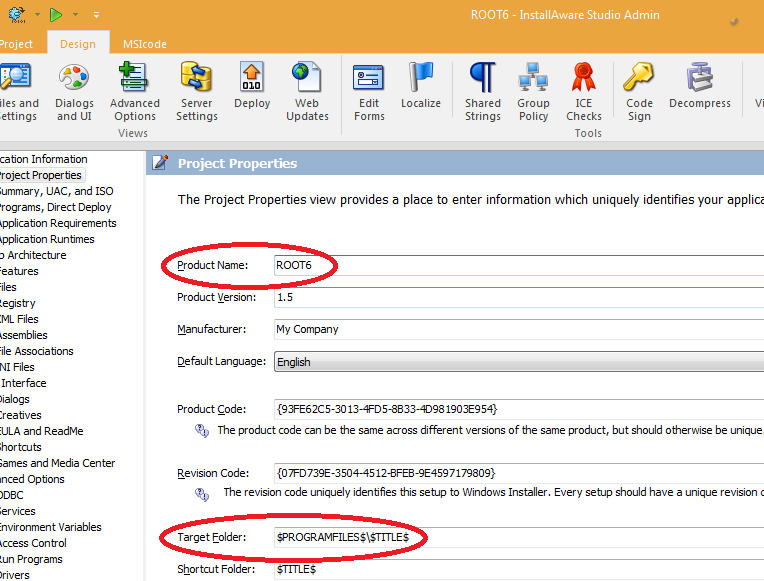The height and width of the screenshot is (581, 764).
Task: Select Programs, Direct Deploy item
Action: (55, 207)
